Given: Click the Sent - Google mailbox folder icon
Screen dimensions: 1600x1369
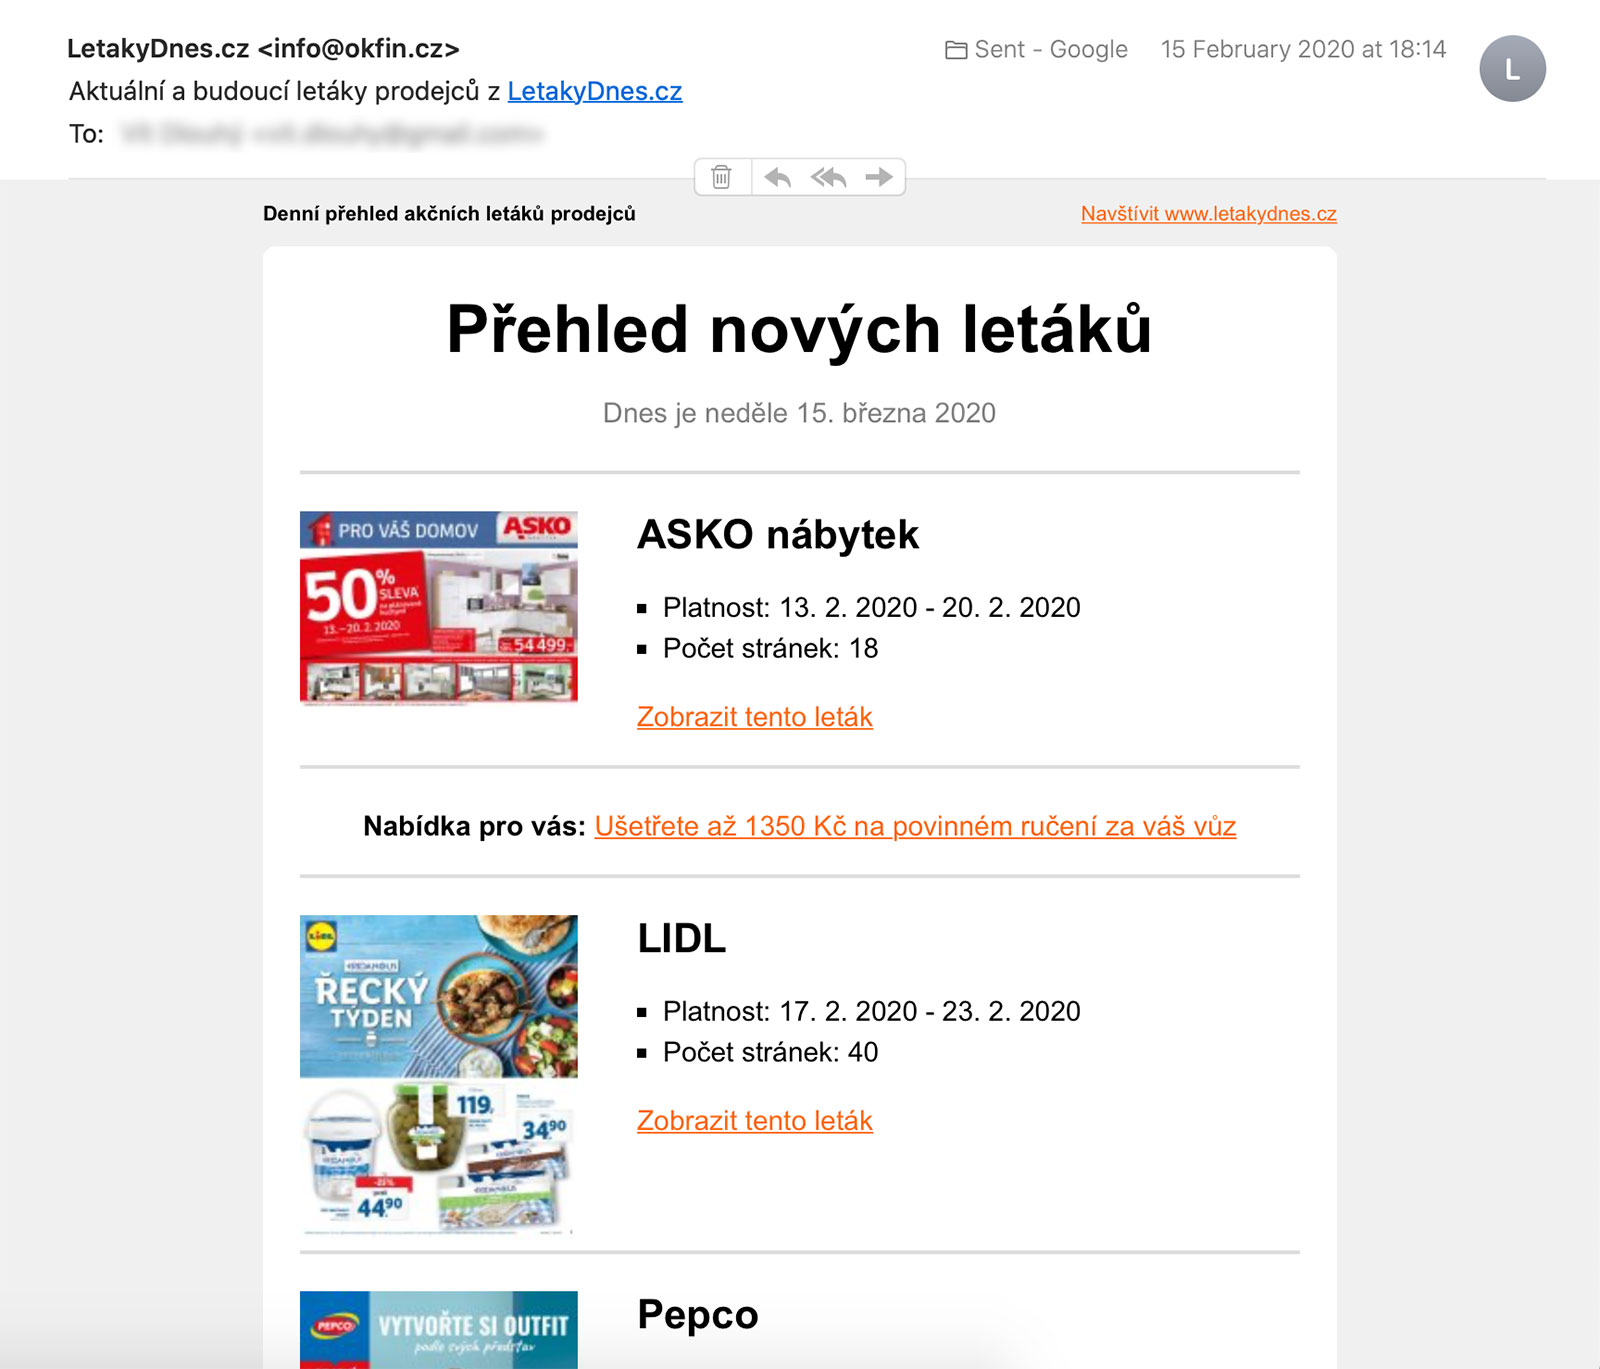Looking at the screenshot, I should tap(956, 50).
